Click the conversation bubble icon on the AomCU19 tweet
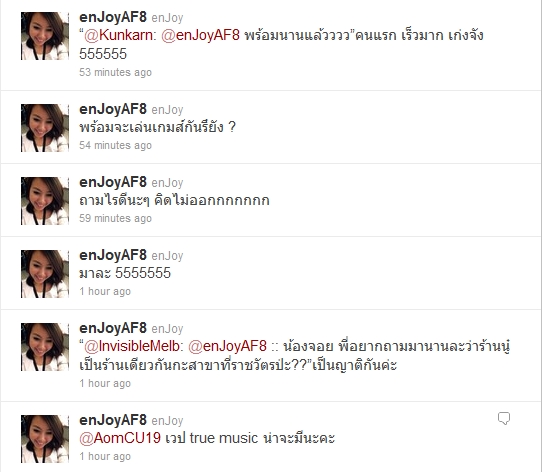 504,418
